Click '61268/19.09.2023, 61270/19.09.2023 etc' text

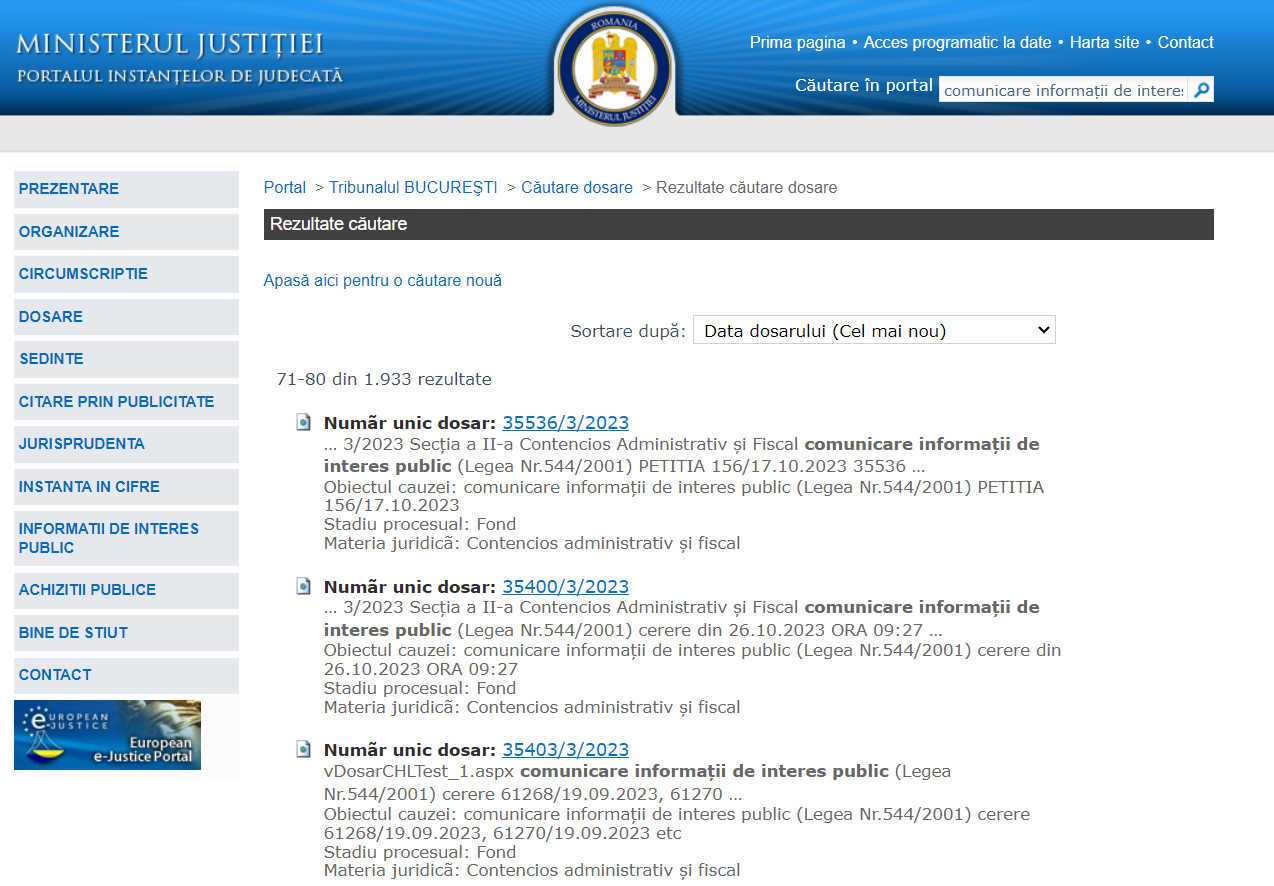503,833
